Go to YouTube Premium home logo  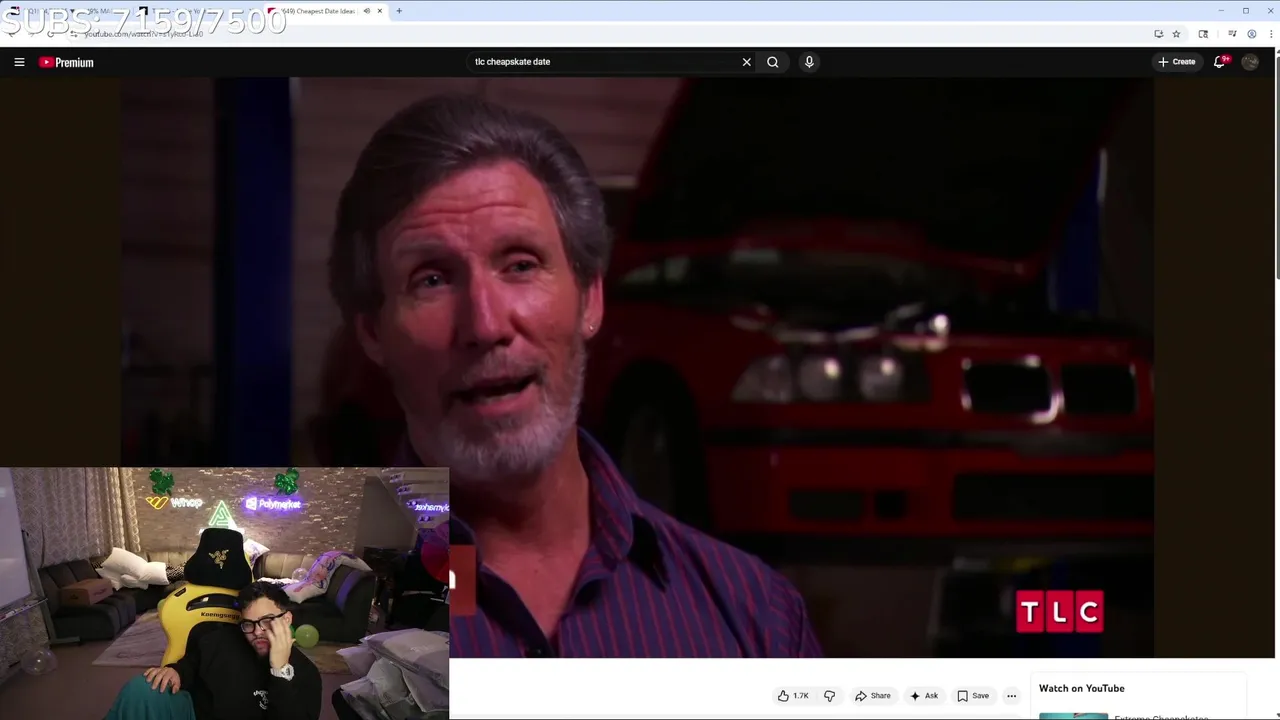[66, 62]
